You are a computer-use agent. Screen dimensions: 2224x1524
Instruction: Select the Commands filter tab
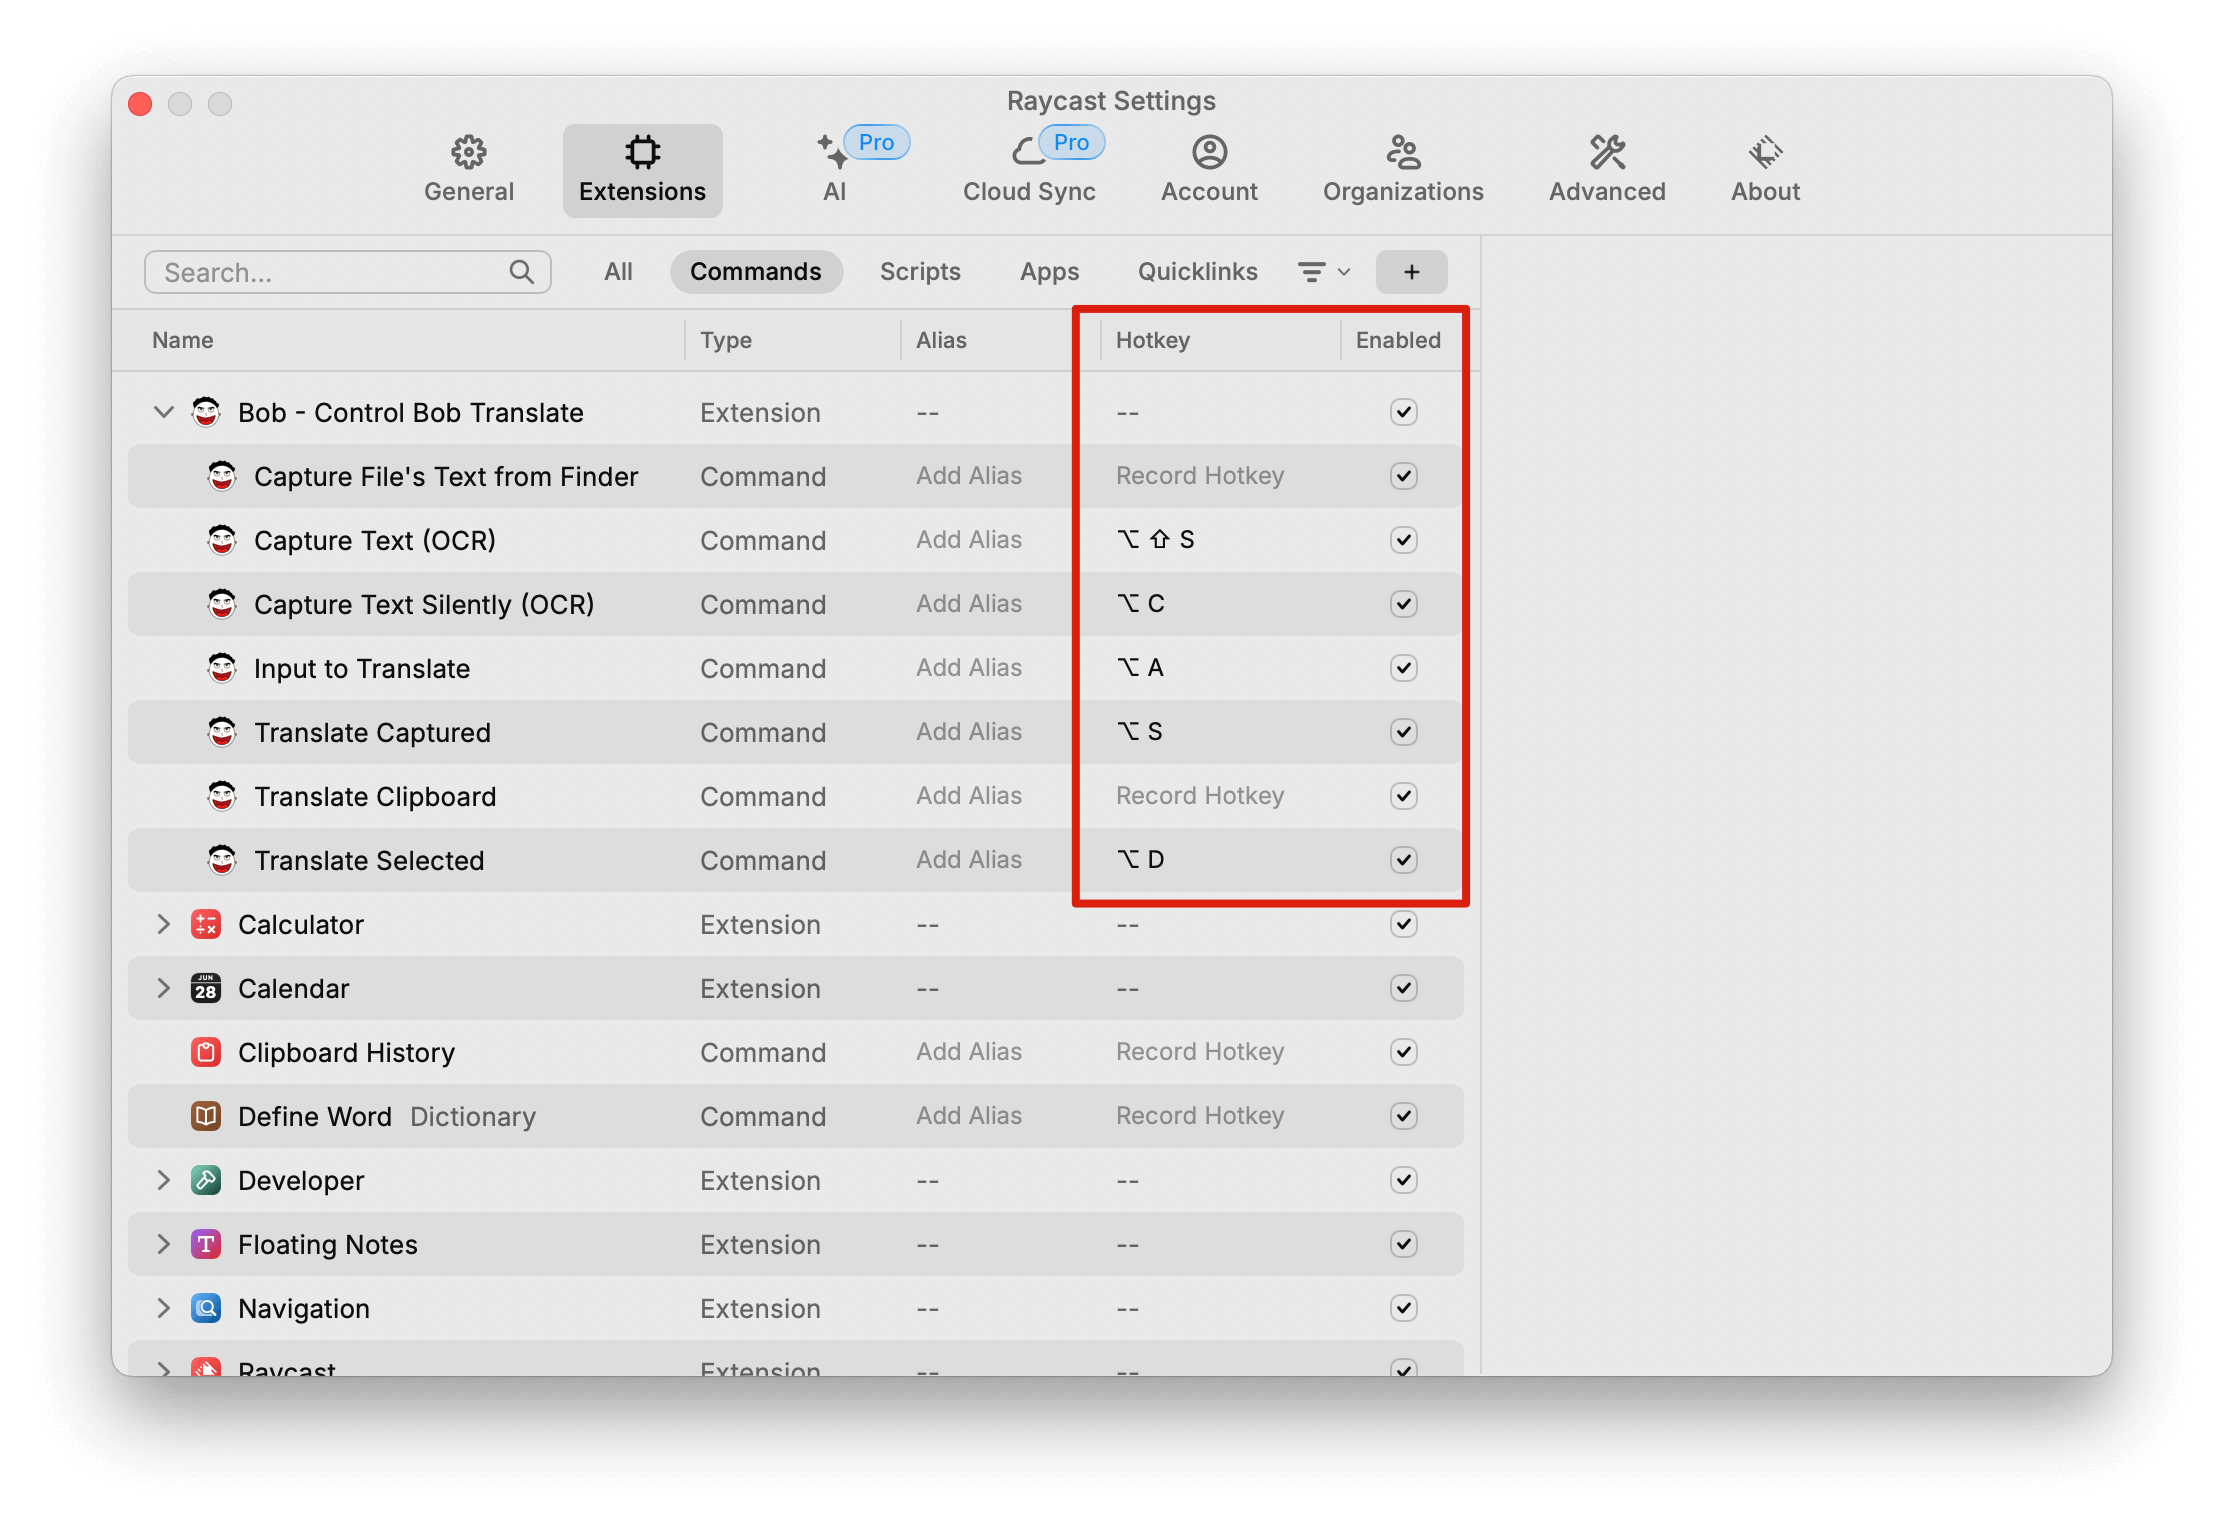click(756, 272)
